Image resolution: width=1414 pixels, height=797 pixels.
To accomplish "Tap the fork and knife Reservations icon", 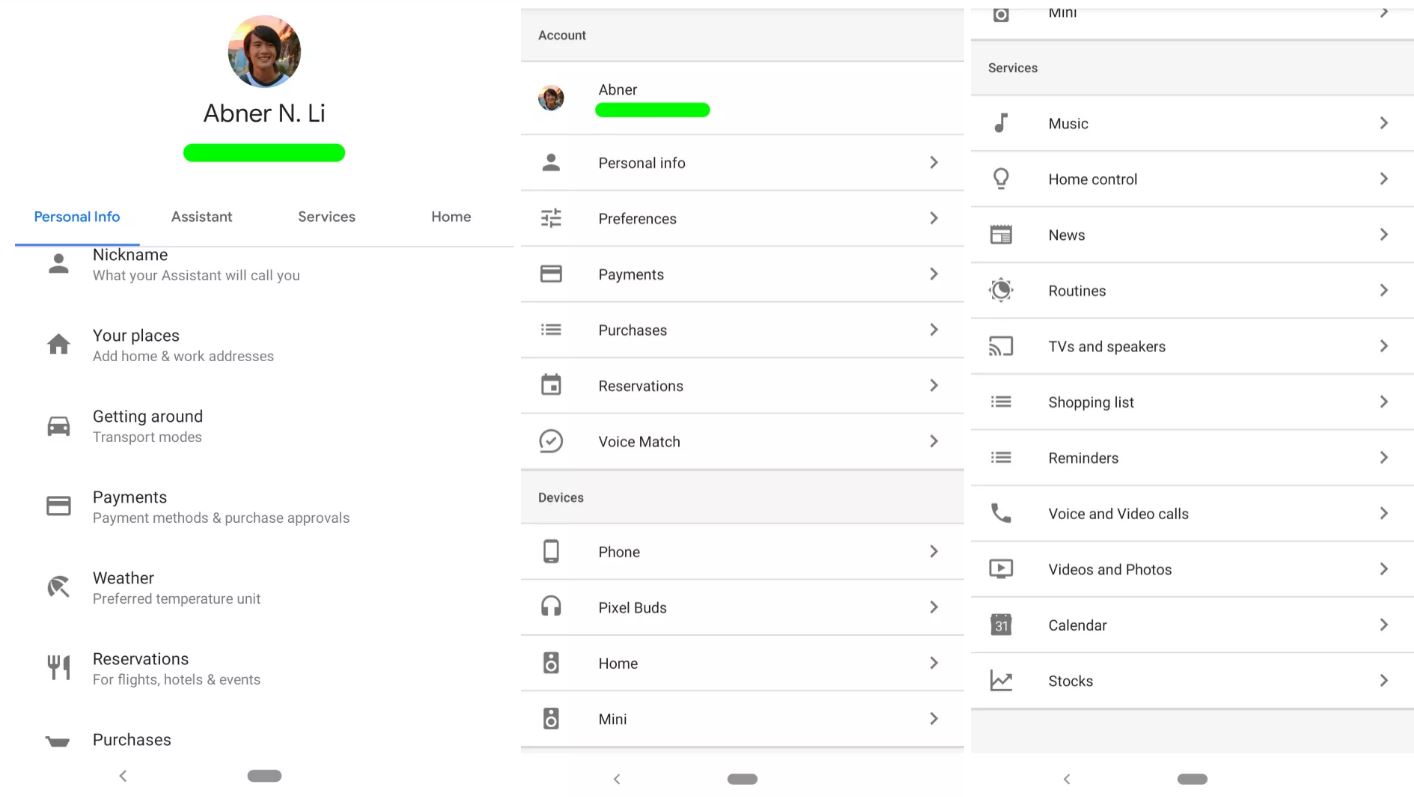I will point(59,668).
